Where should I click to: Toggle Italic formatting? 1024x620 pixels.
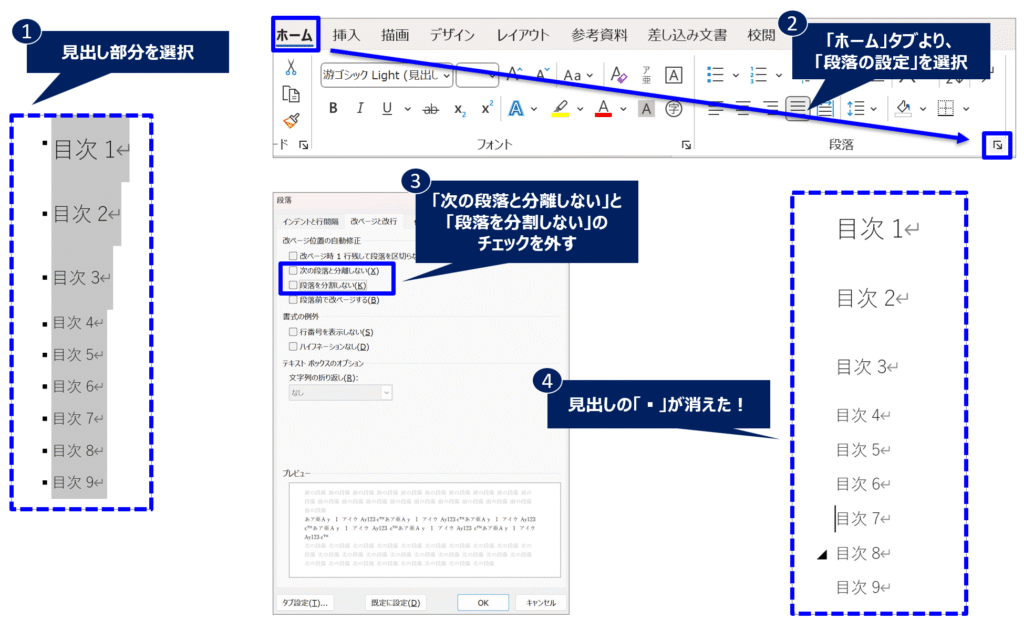(360, 108)
